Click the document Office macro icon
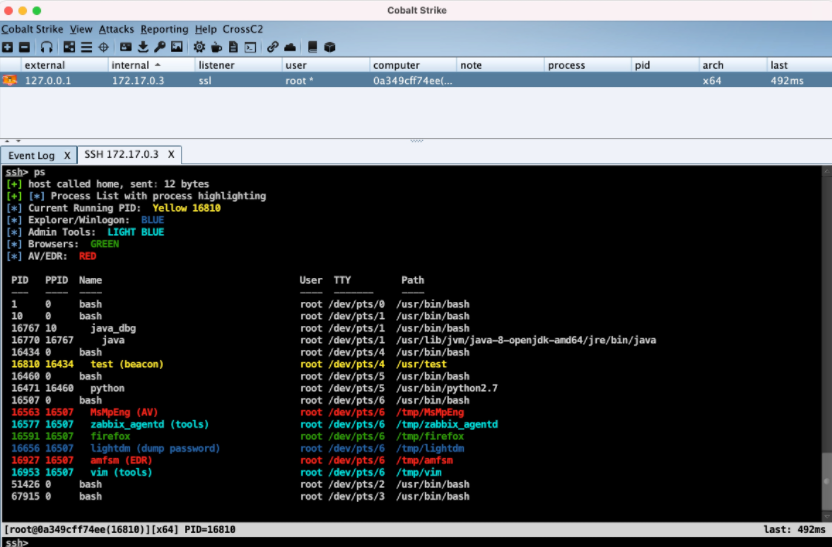The height and width of the screenshot is (547, 832). pyautogui.click(x=233, y=47)
